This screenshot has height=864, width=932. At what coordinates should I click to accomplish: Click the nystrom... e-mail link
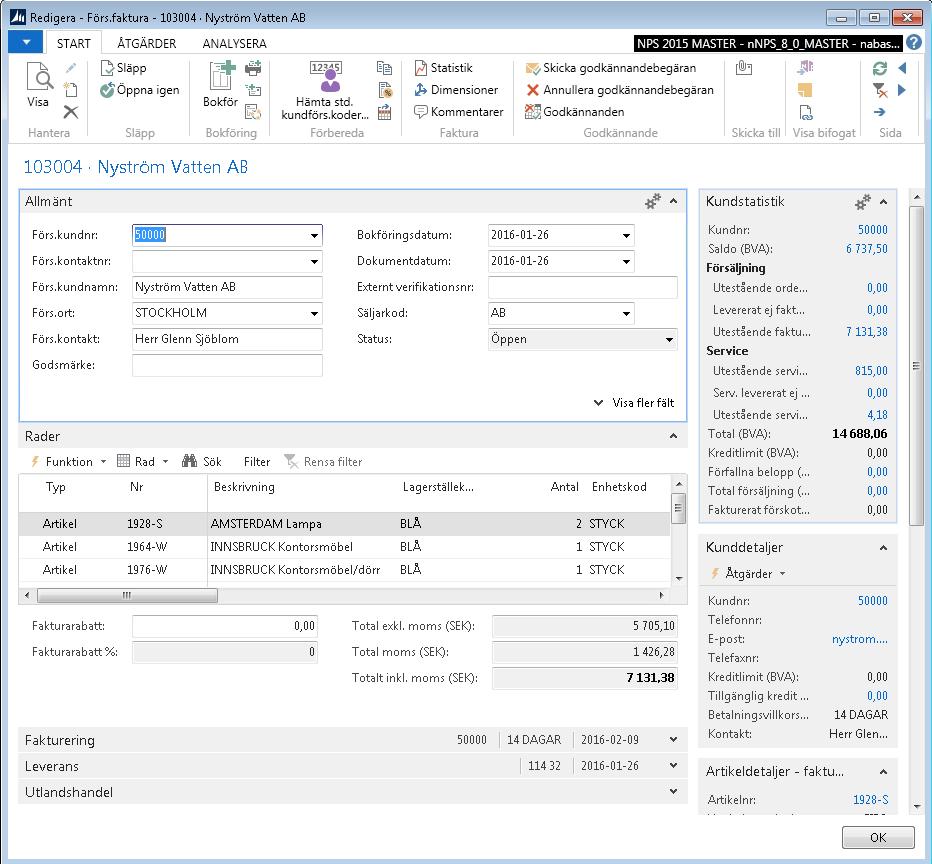click(859, 639)
